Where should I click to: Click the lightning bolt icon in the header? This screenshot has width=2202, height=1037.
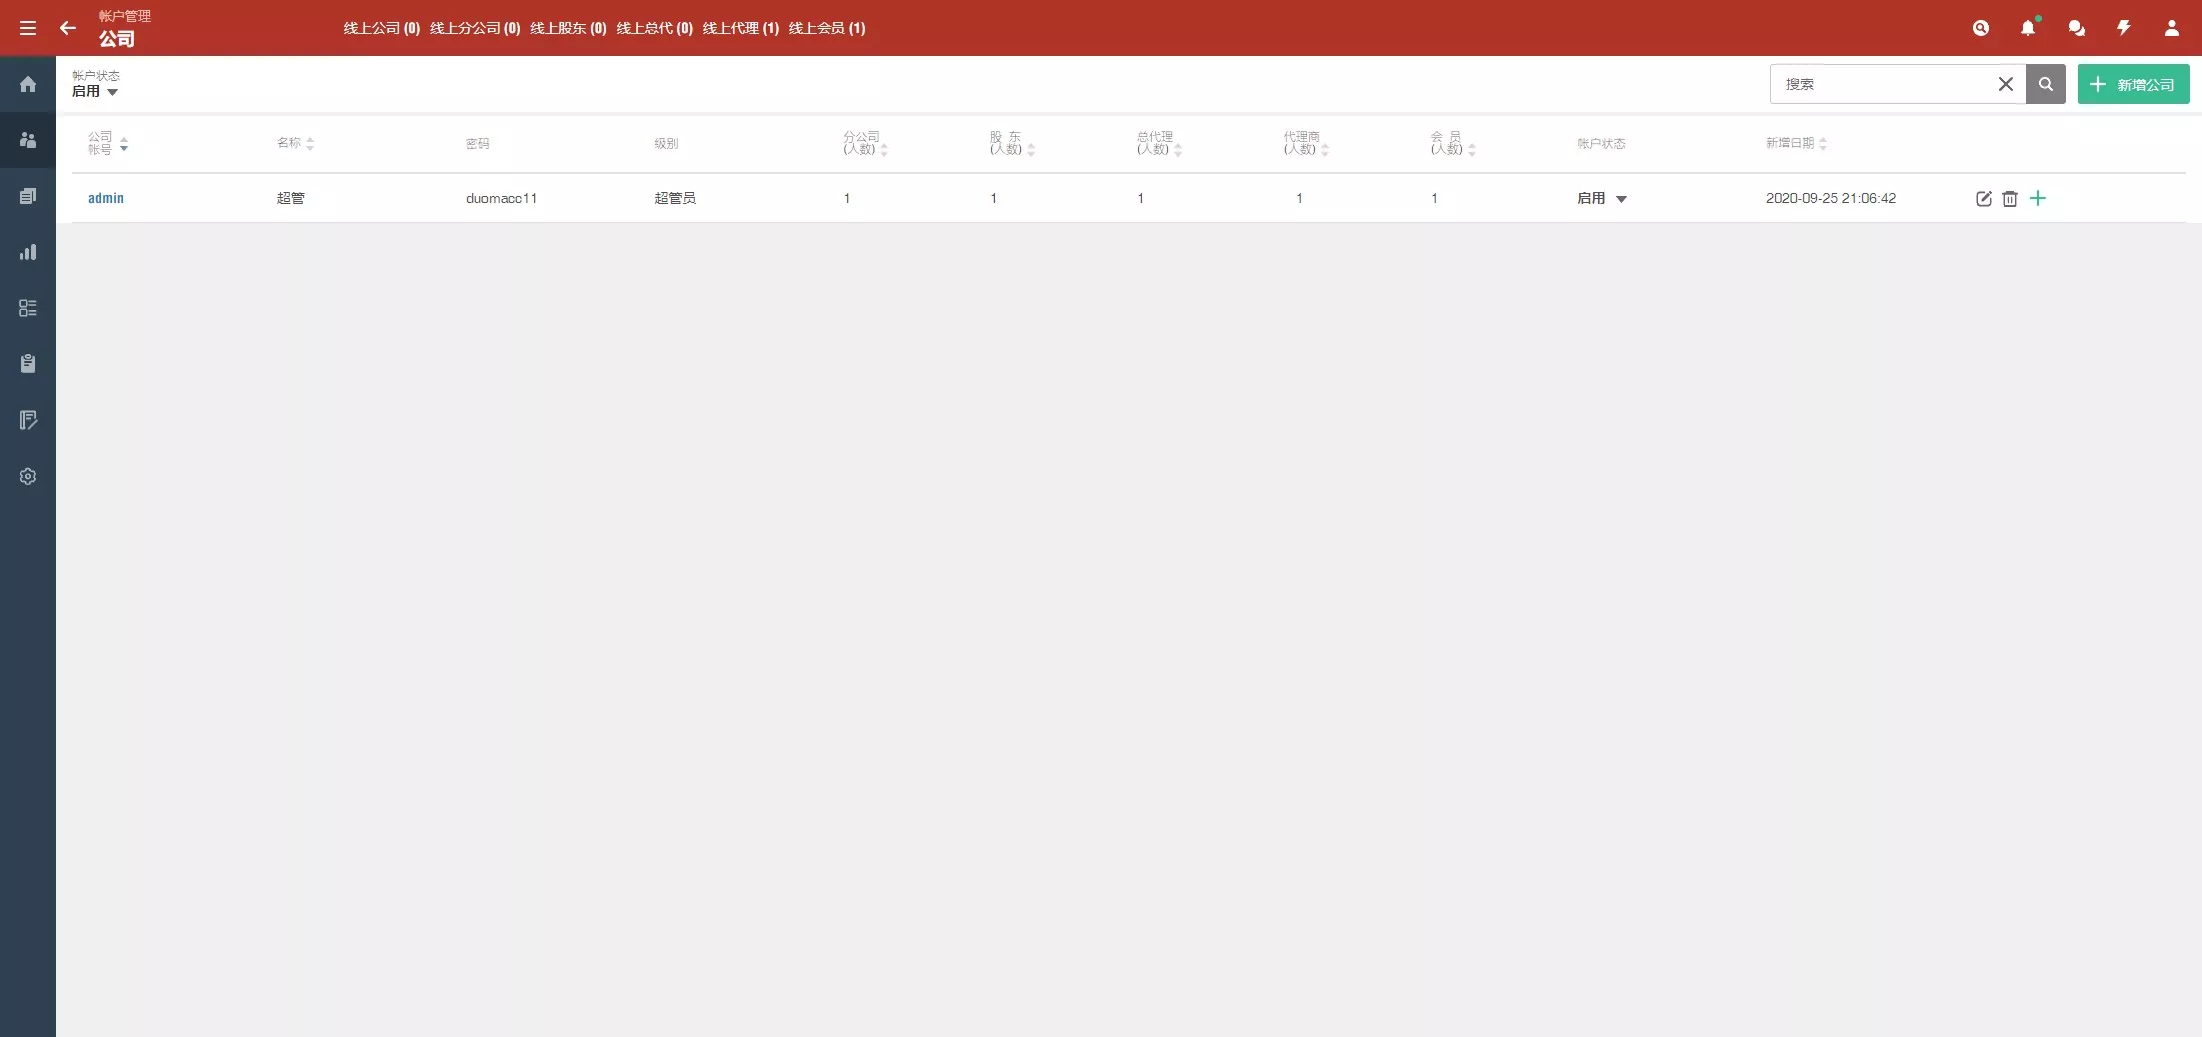click(2125, 28)
